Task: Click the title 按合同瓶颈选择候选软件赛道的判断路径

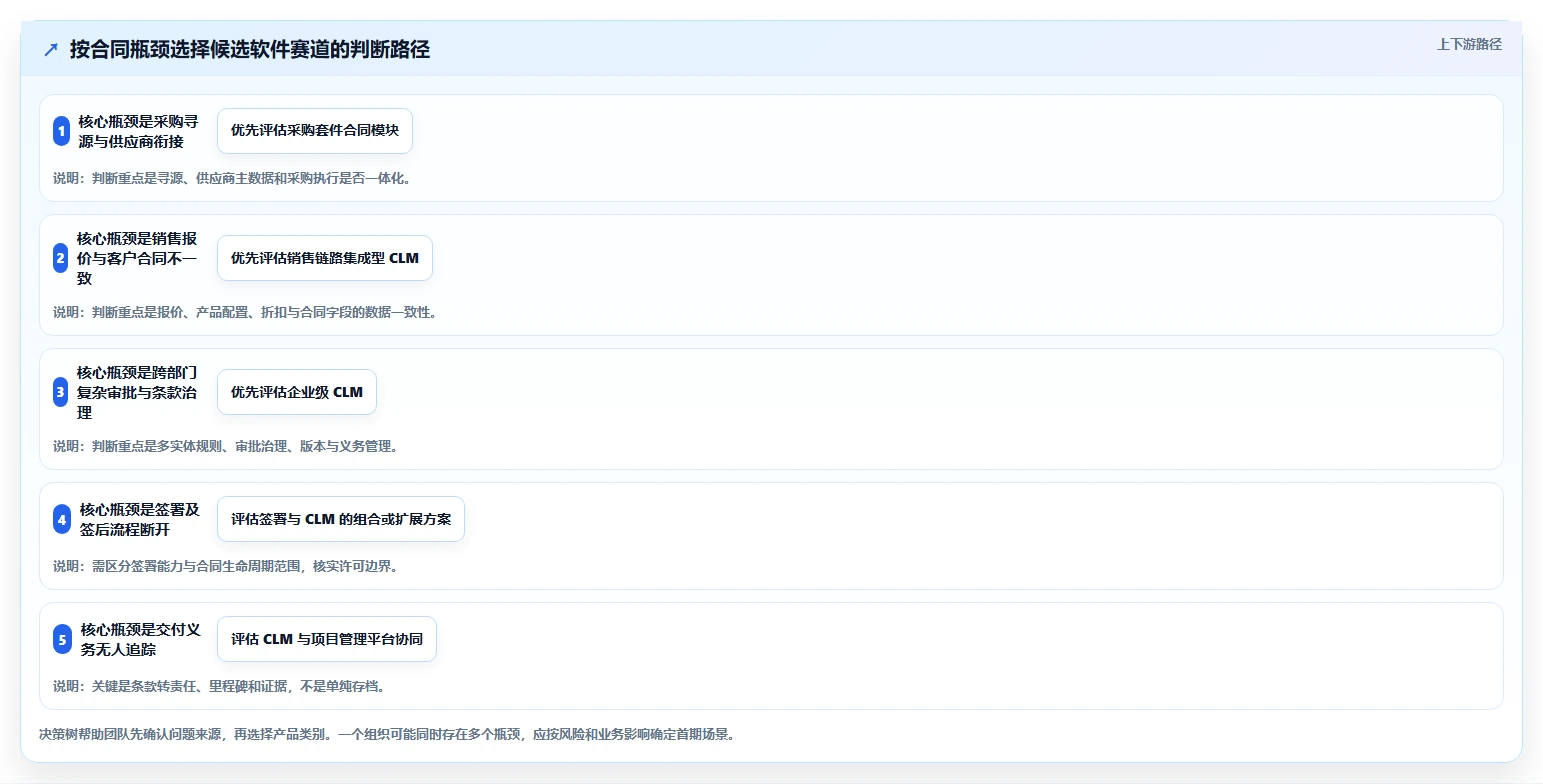Action: point(250,50)
